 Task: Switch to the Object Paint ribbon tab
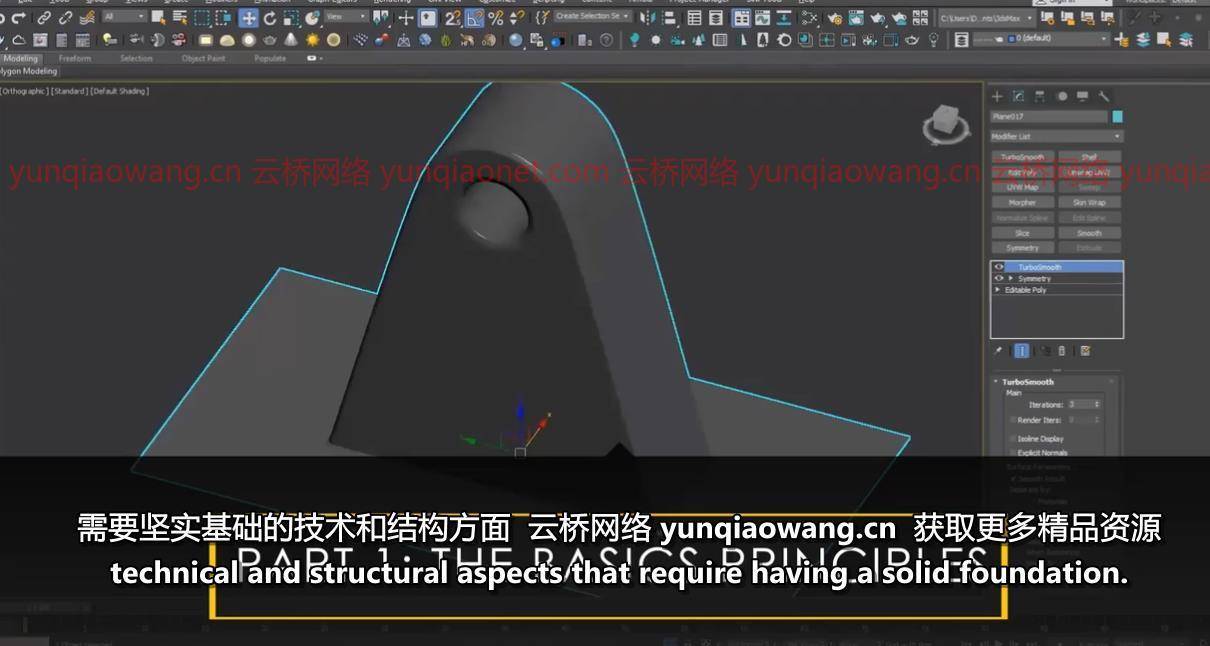click(x=203, y=59)
